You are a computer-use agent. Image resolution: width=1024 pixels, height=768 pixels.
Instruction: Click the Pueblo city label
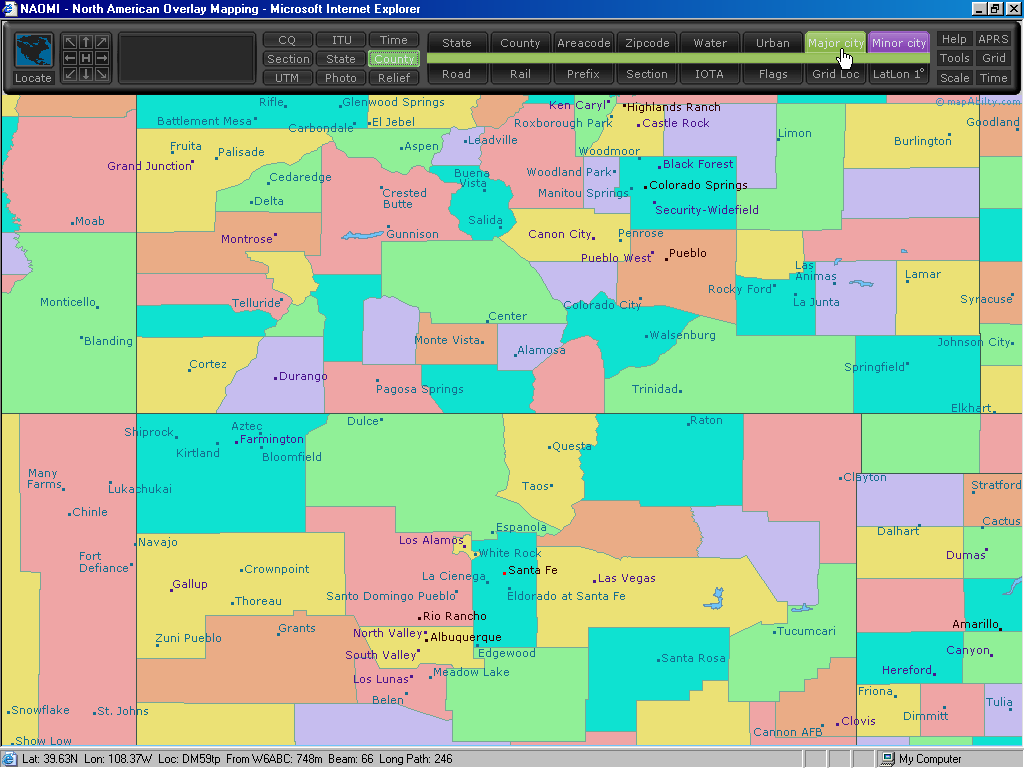coord(688,253)
